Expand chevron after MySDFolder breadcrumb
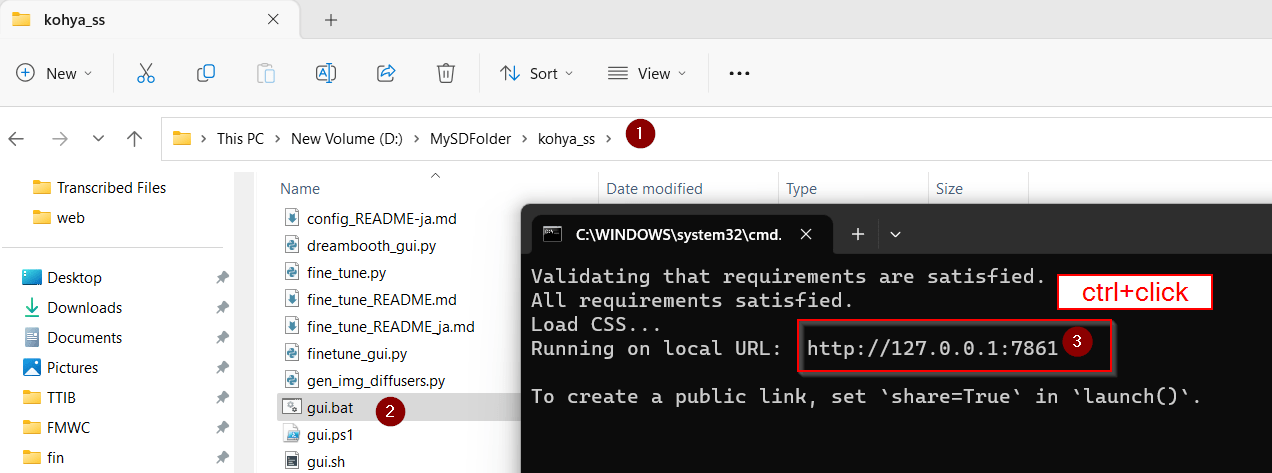 tap(524, 139)
